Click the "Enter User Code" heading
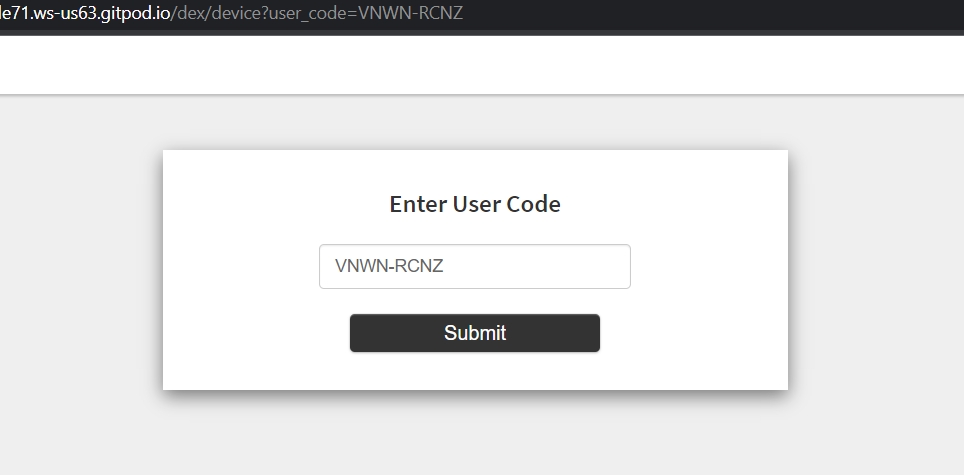The height and width of the screenshot is (475, 964). 475,204
